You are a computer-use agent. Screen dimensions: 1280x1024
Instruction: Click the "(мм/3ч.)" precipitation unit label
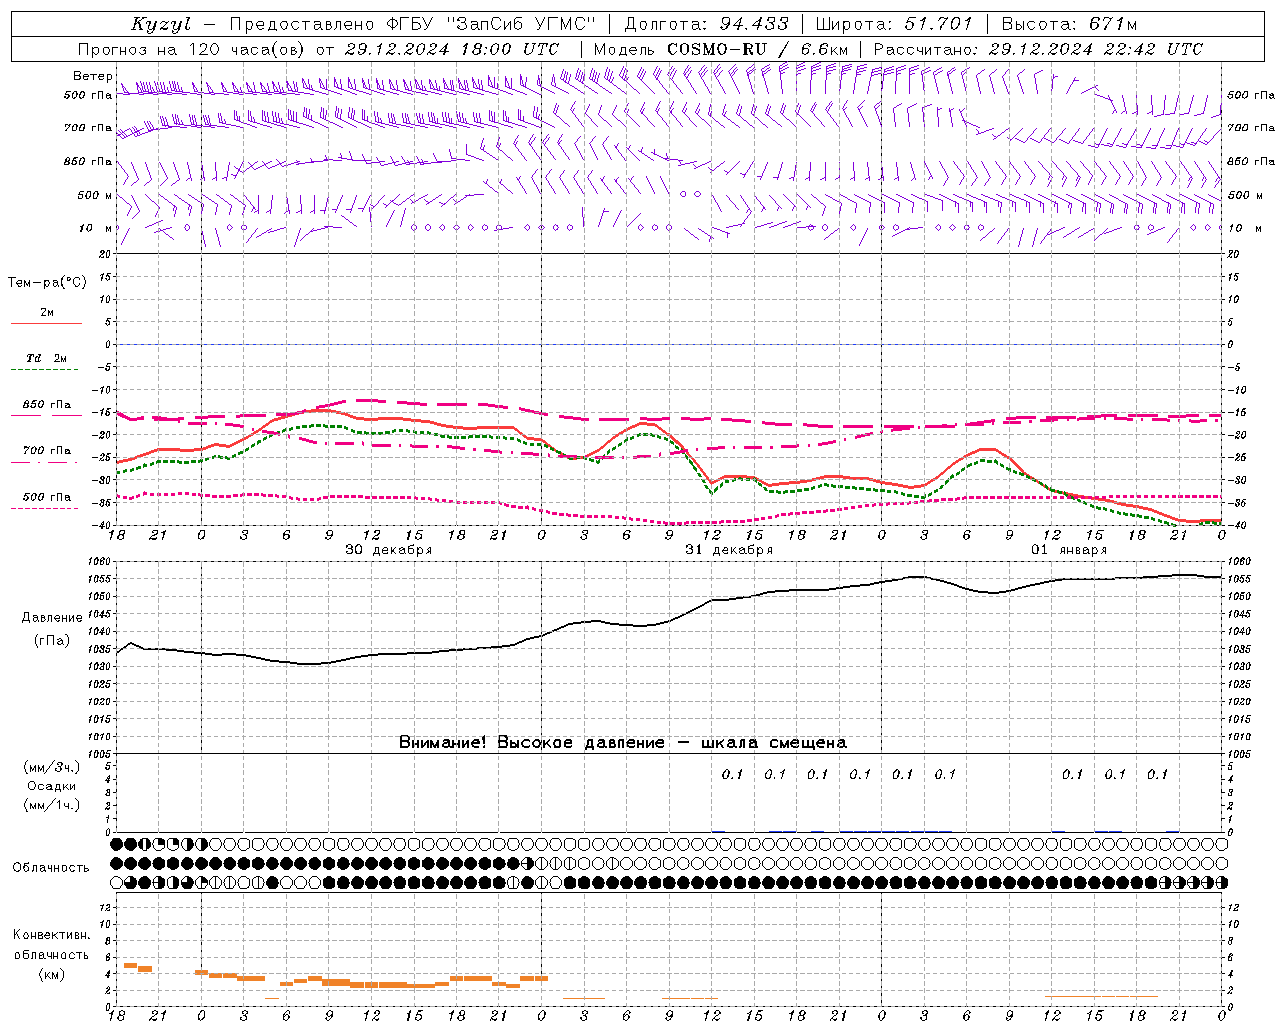52,767
